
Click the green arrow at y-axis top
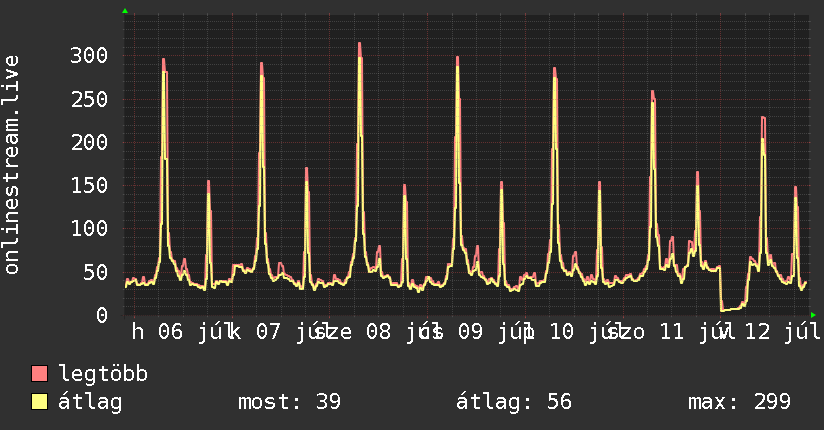(x=125, y=11)
